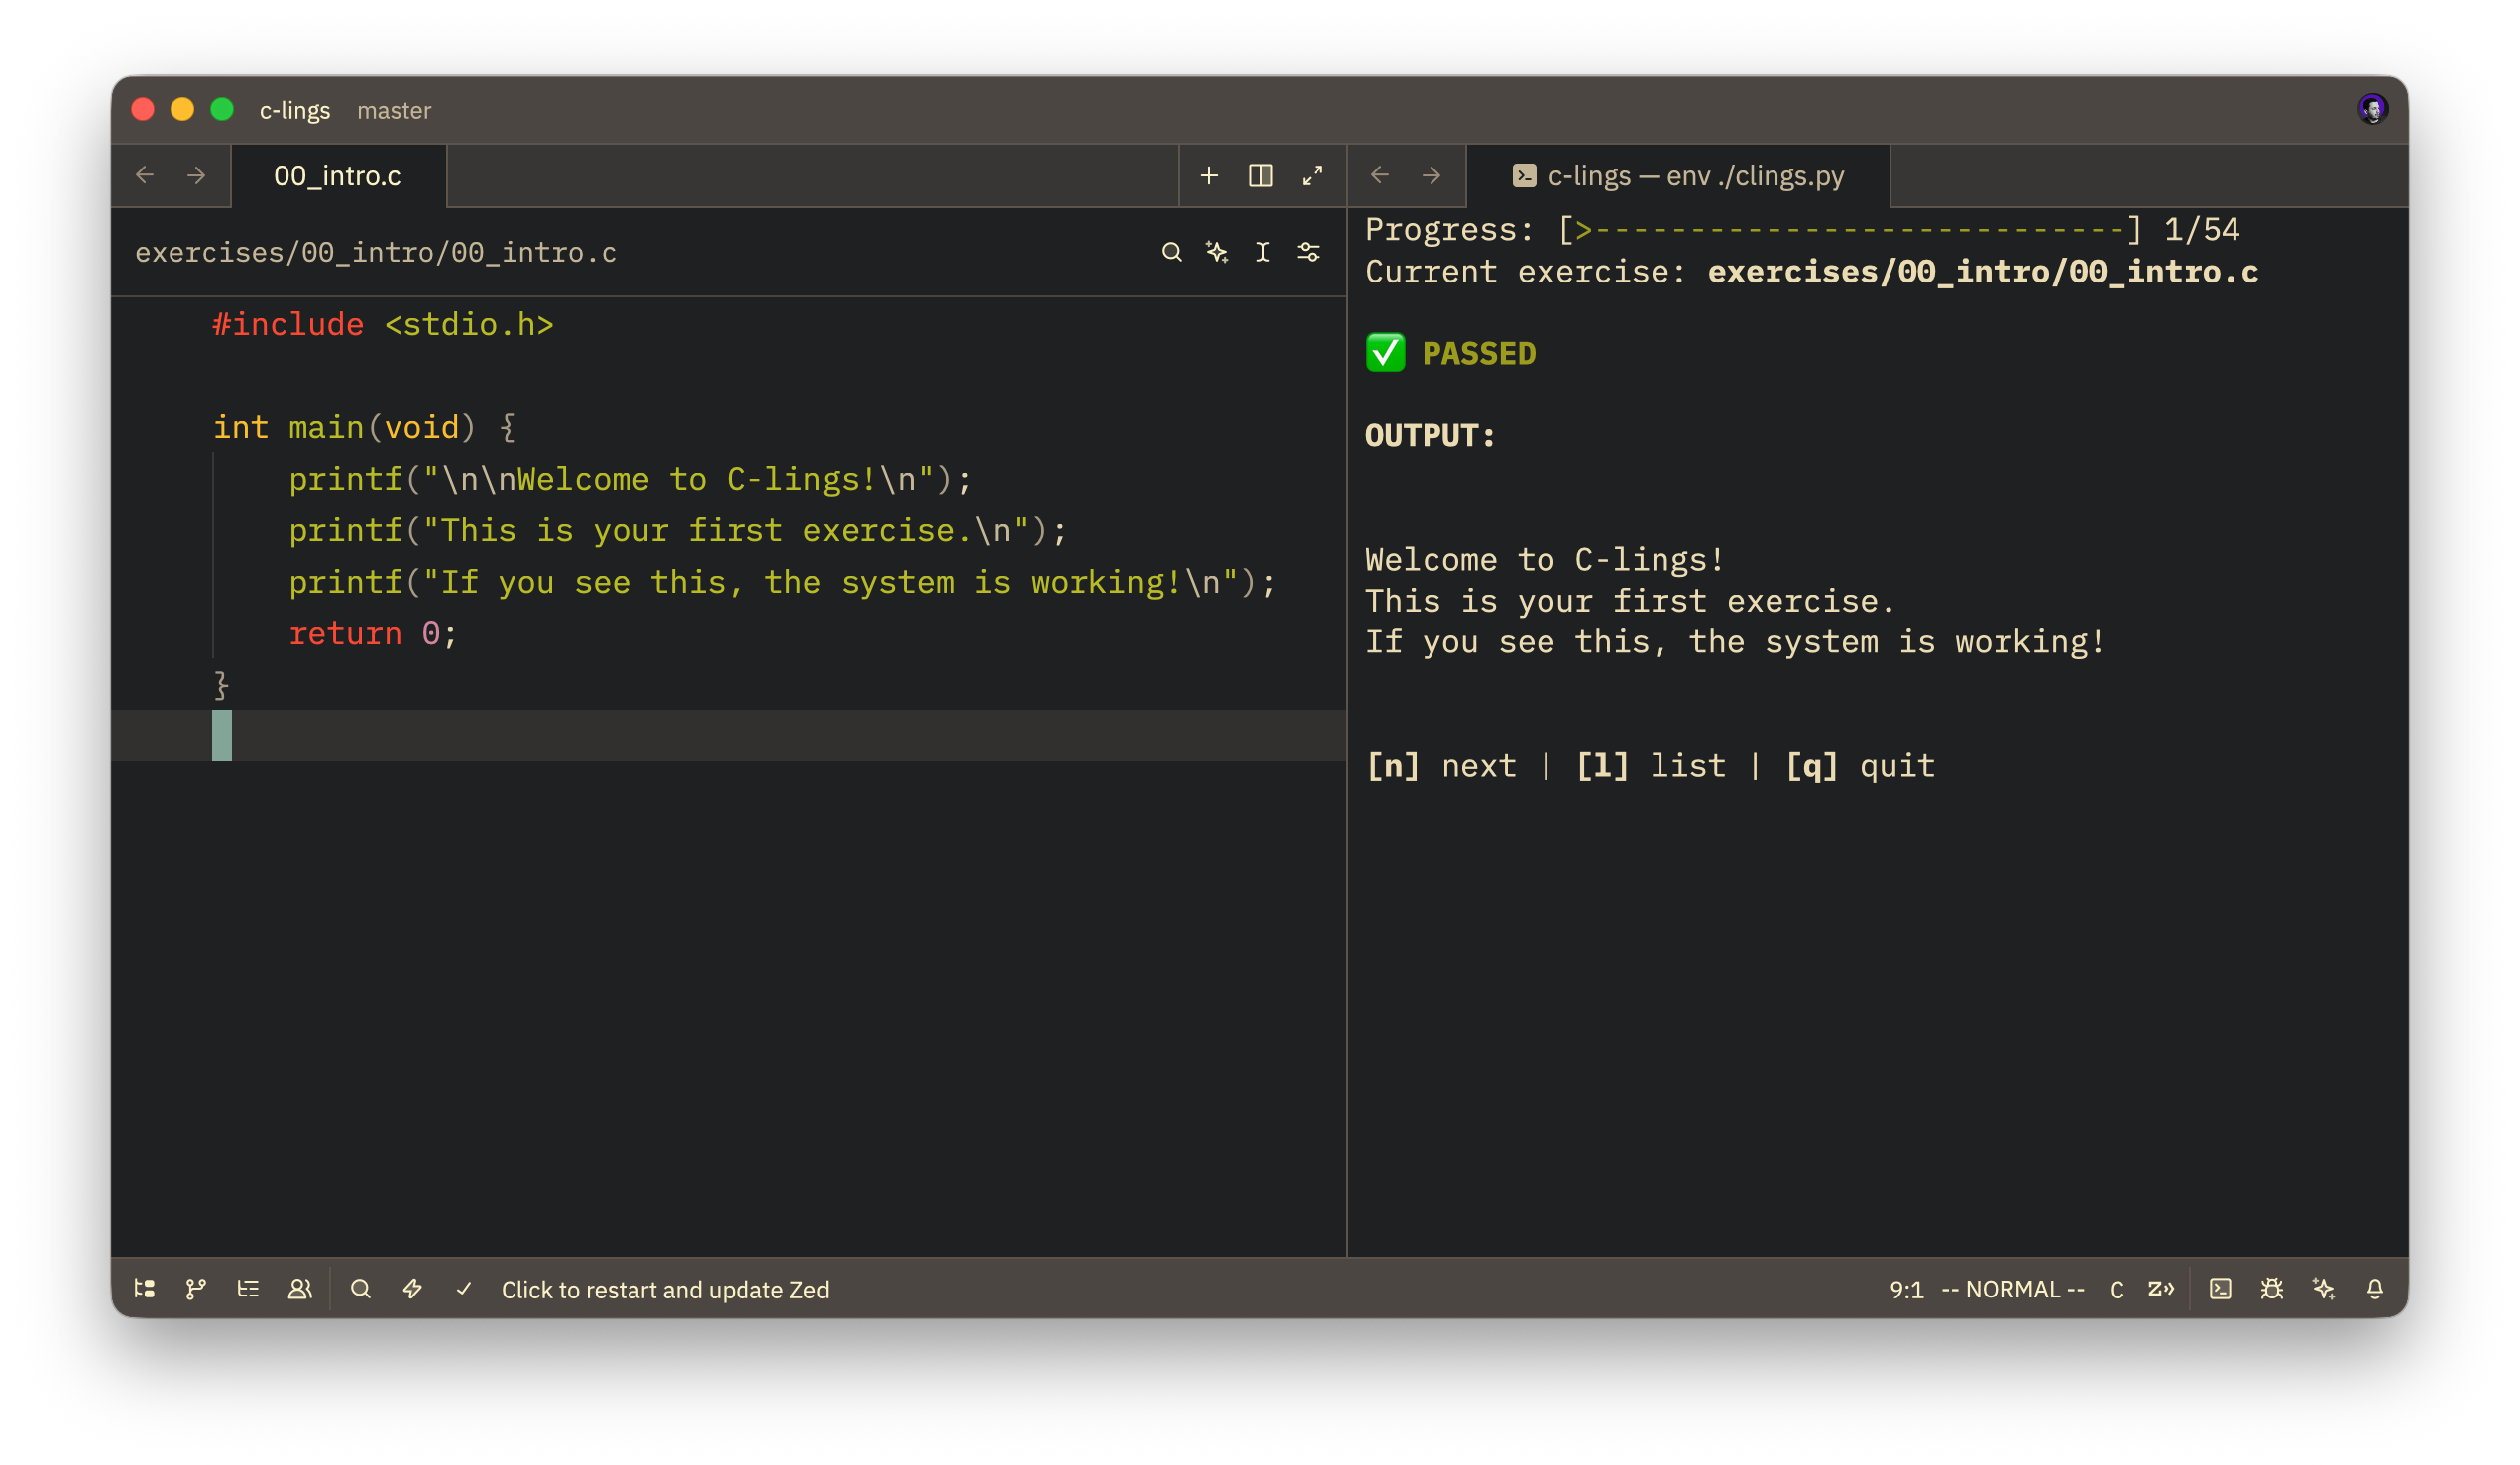Toggle the diagnostics checkmark in the status bar
Viewport: 2520px width, 1465px height.
click(466, 1289)
